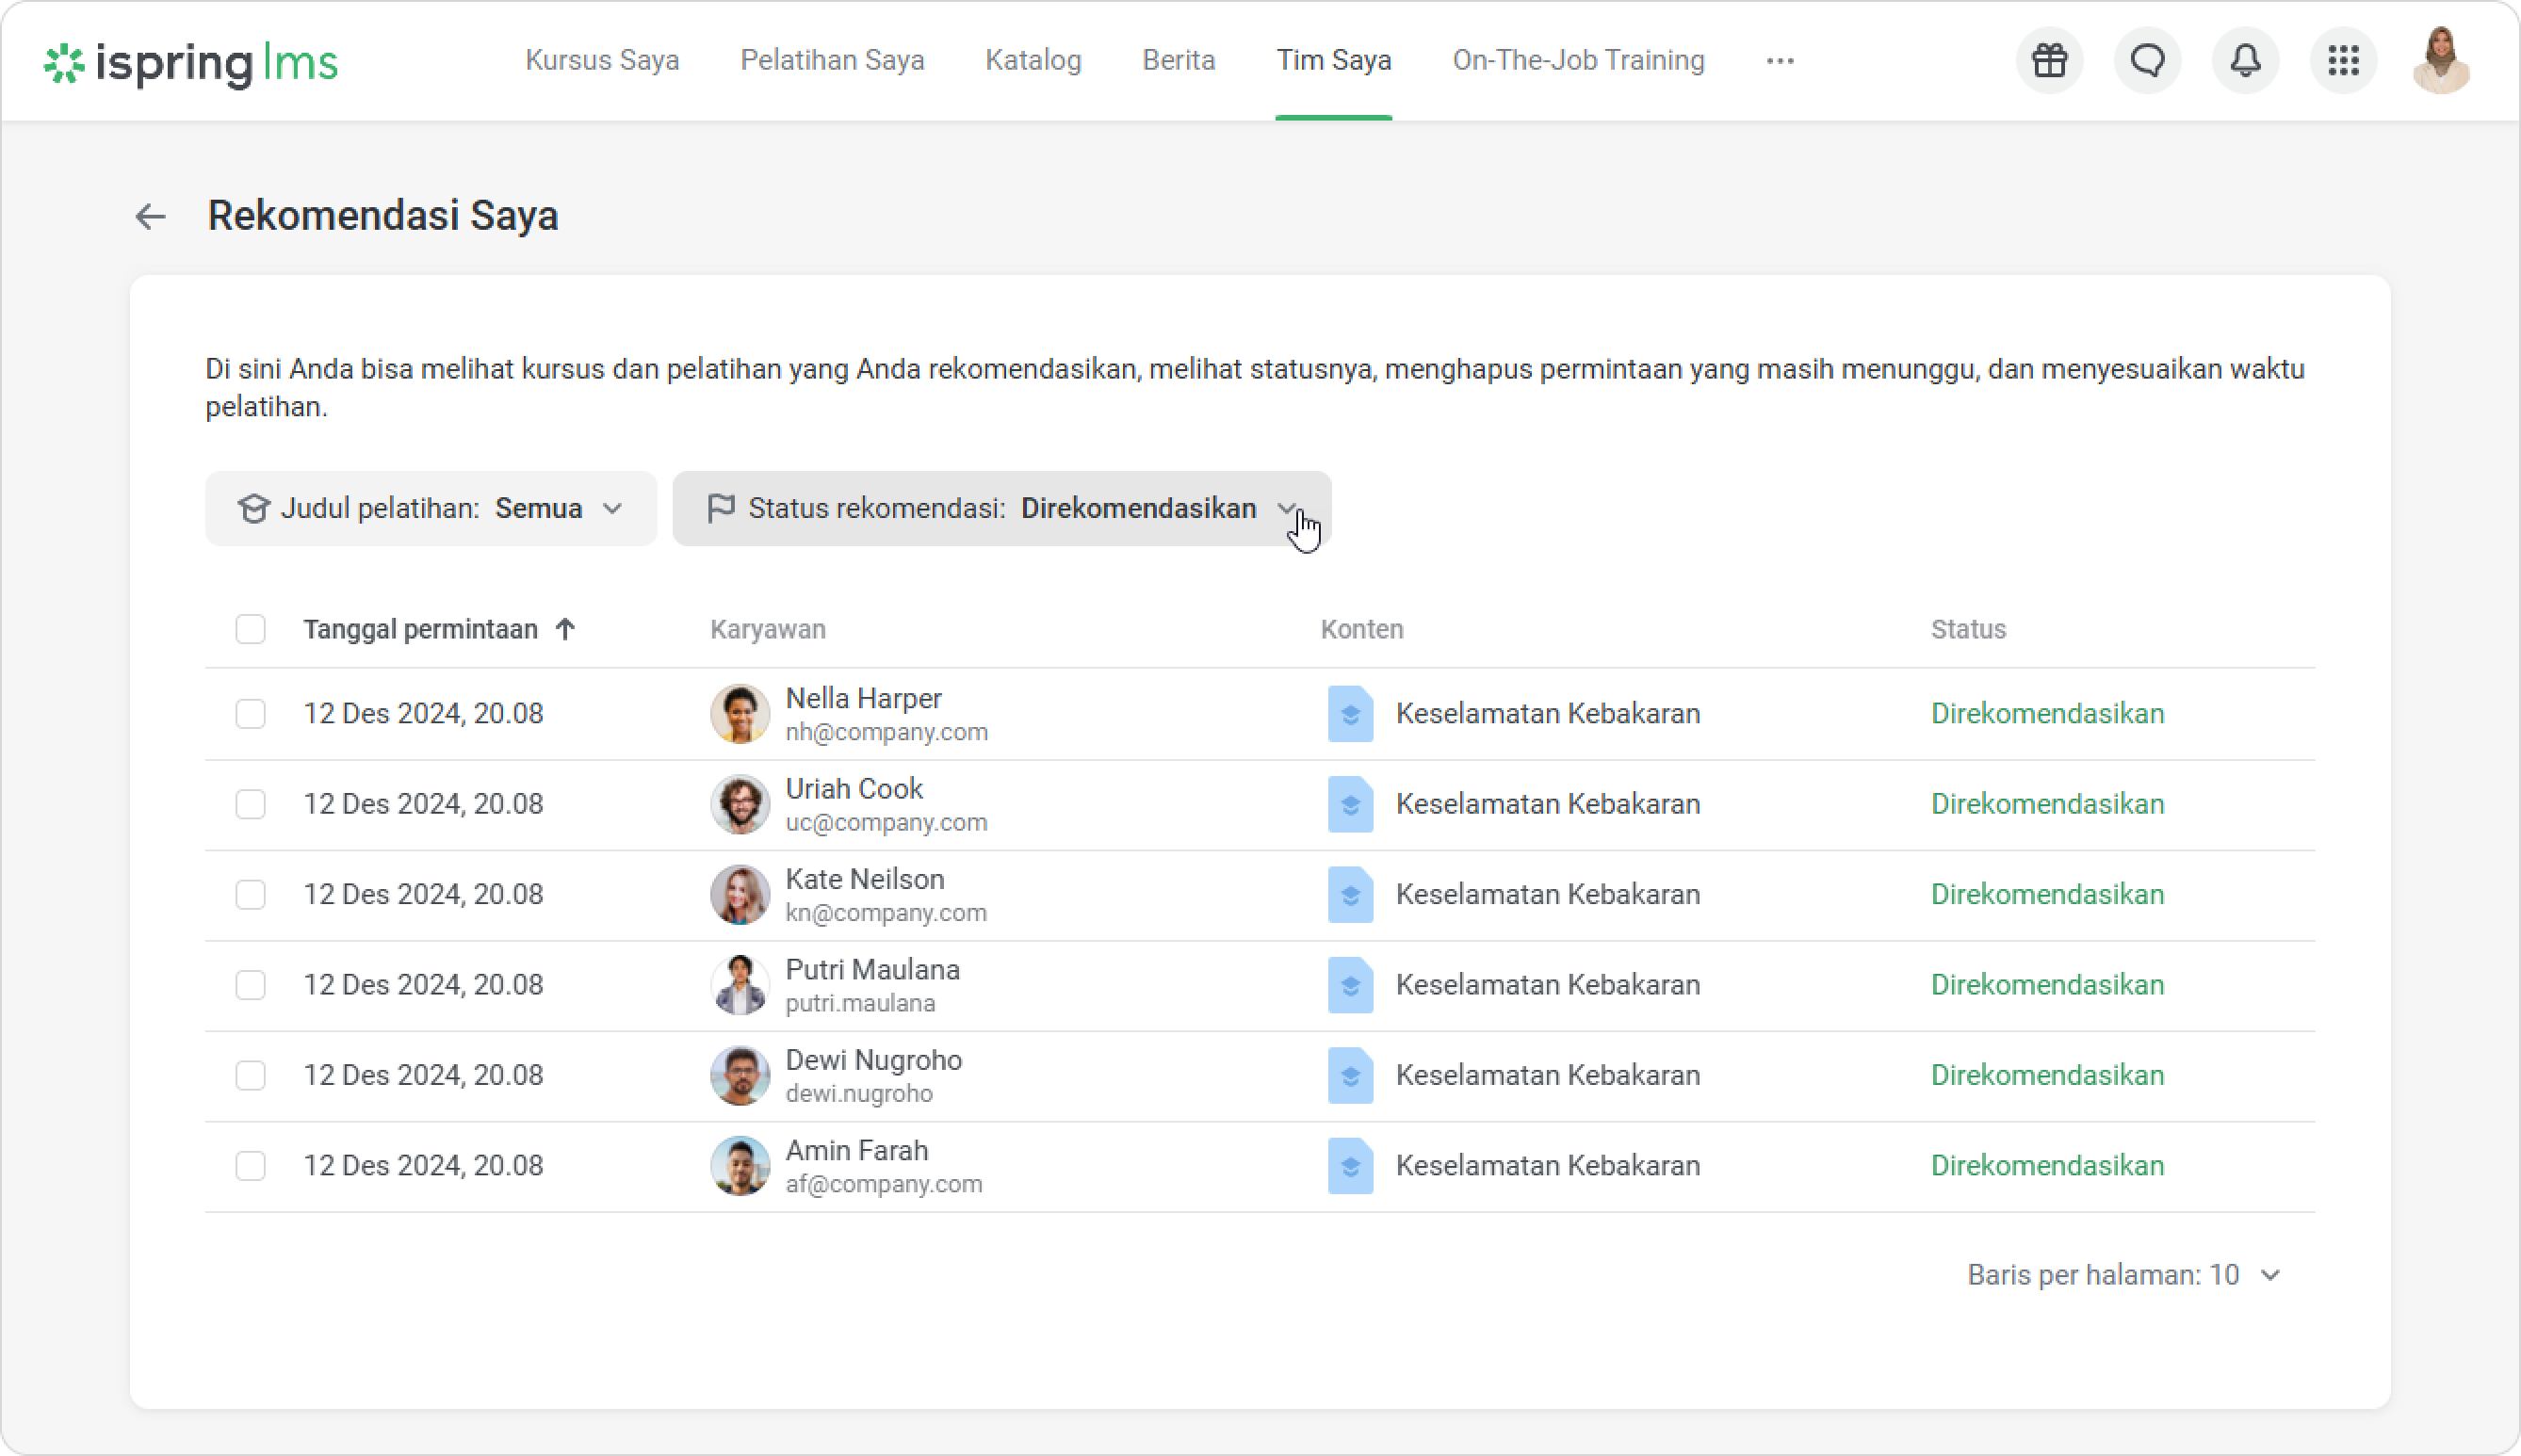Screen dimensions: 2521x1456
Task: Click Keselamatan Kebakaran link in Putri Maulana's row
Action: point(1547,985)
